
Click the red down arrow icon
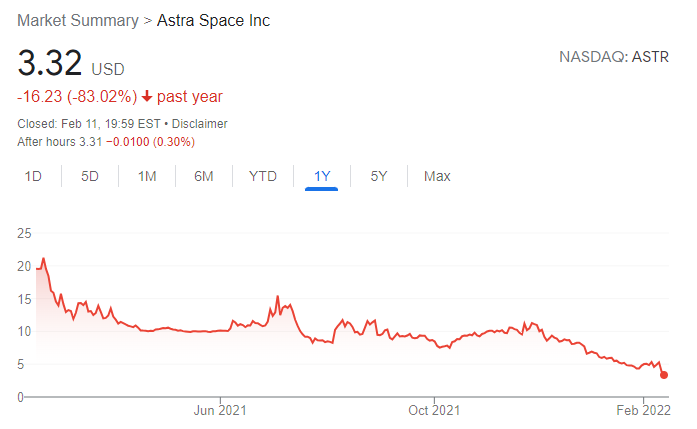tap(146, 97)
